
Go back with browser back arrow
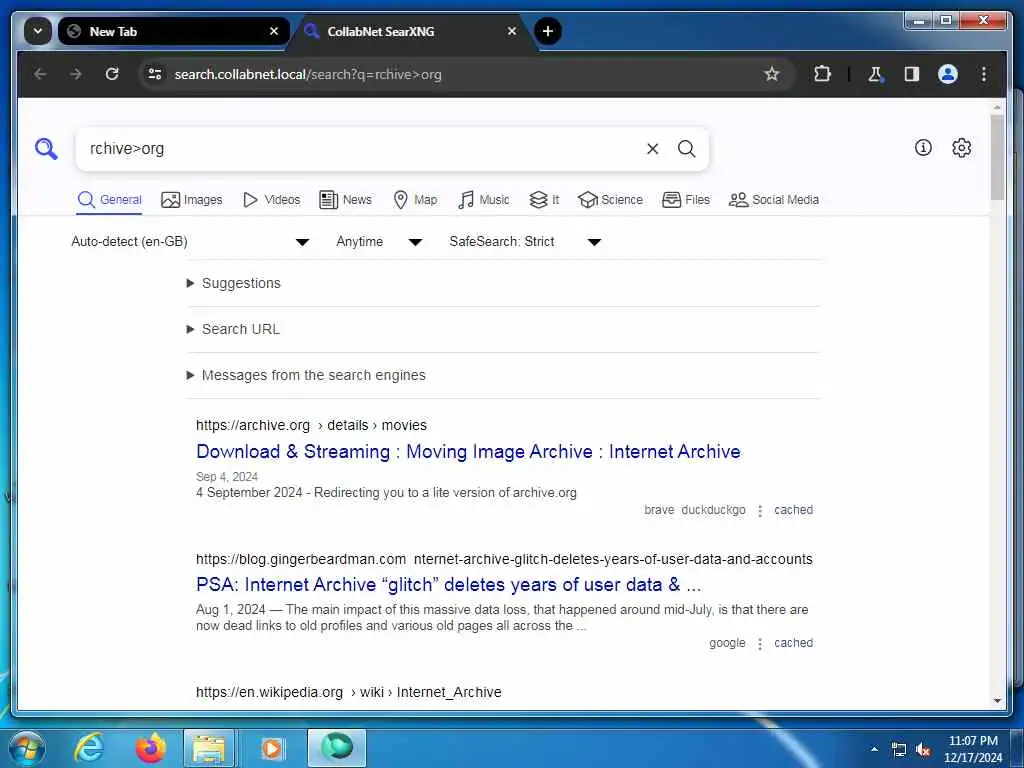(40, 74)
